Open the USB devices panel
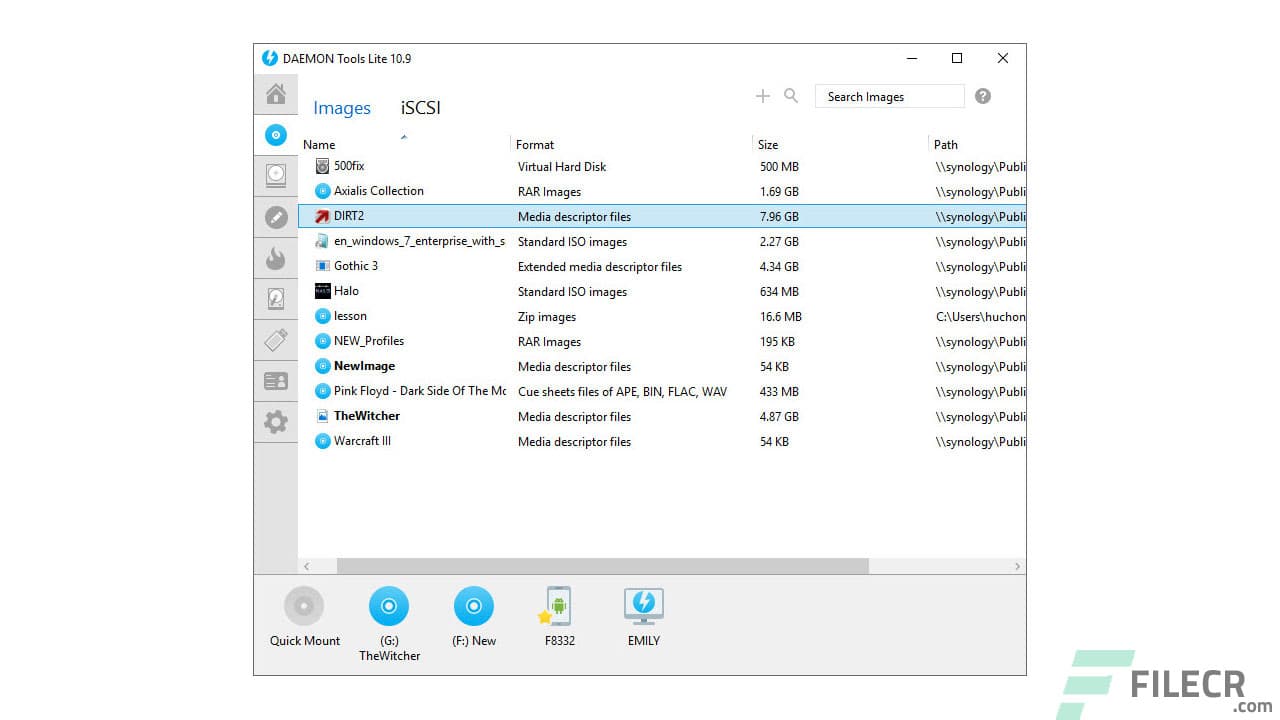 [276, 340]
